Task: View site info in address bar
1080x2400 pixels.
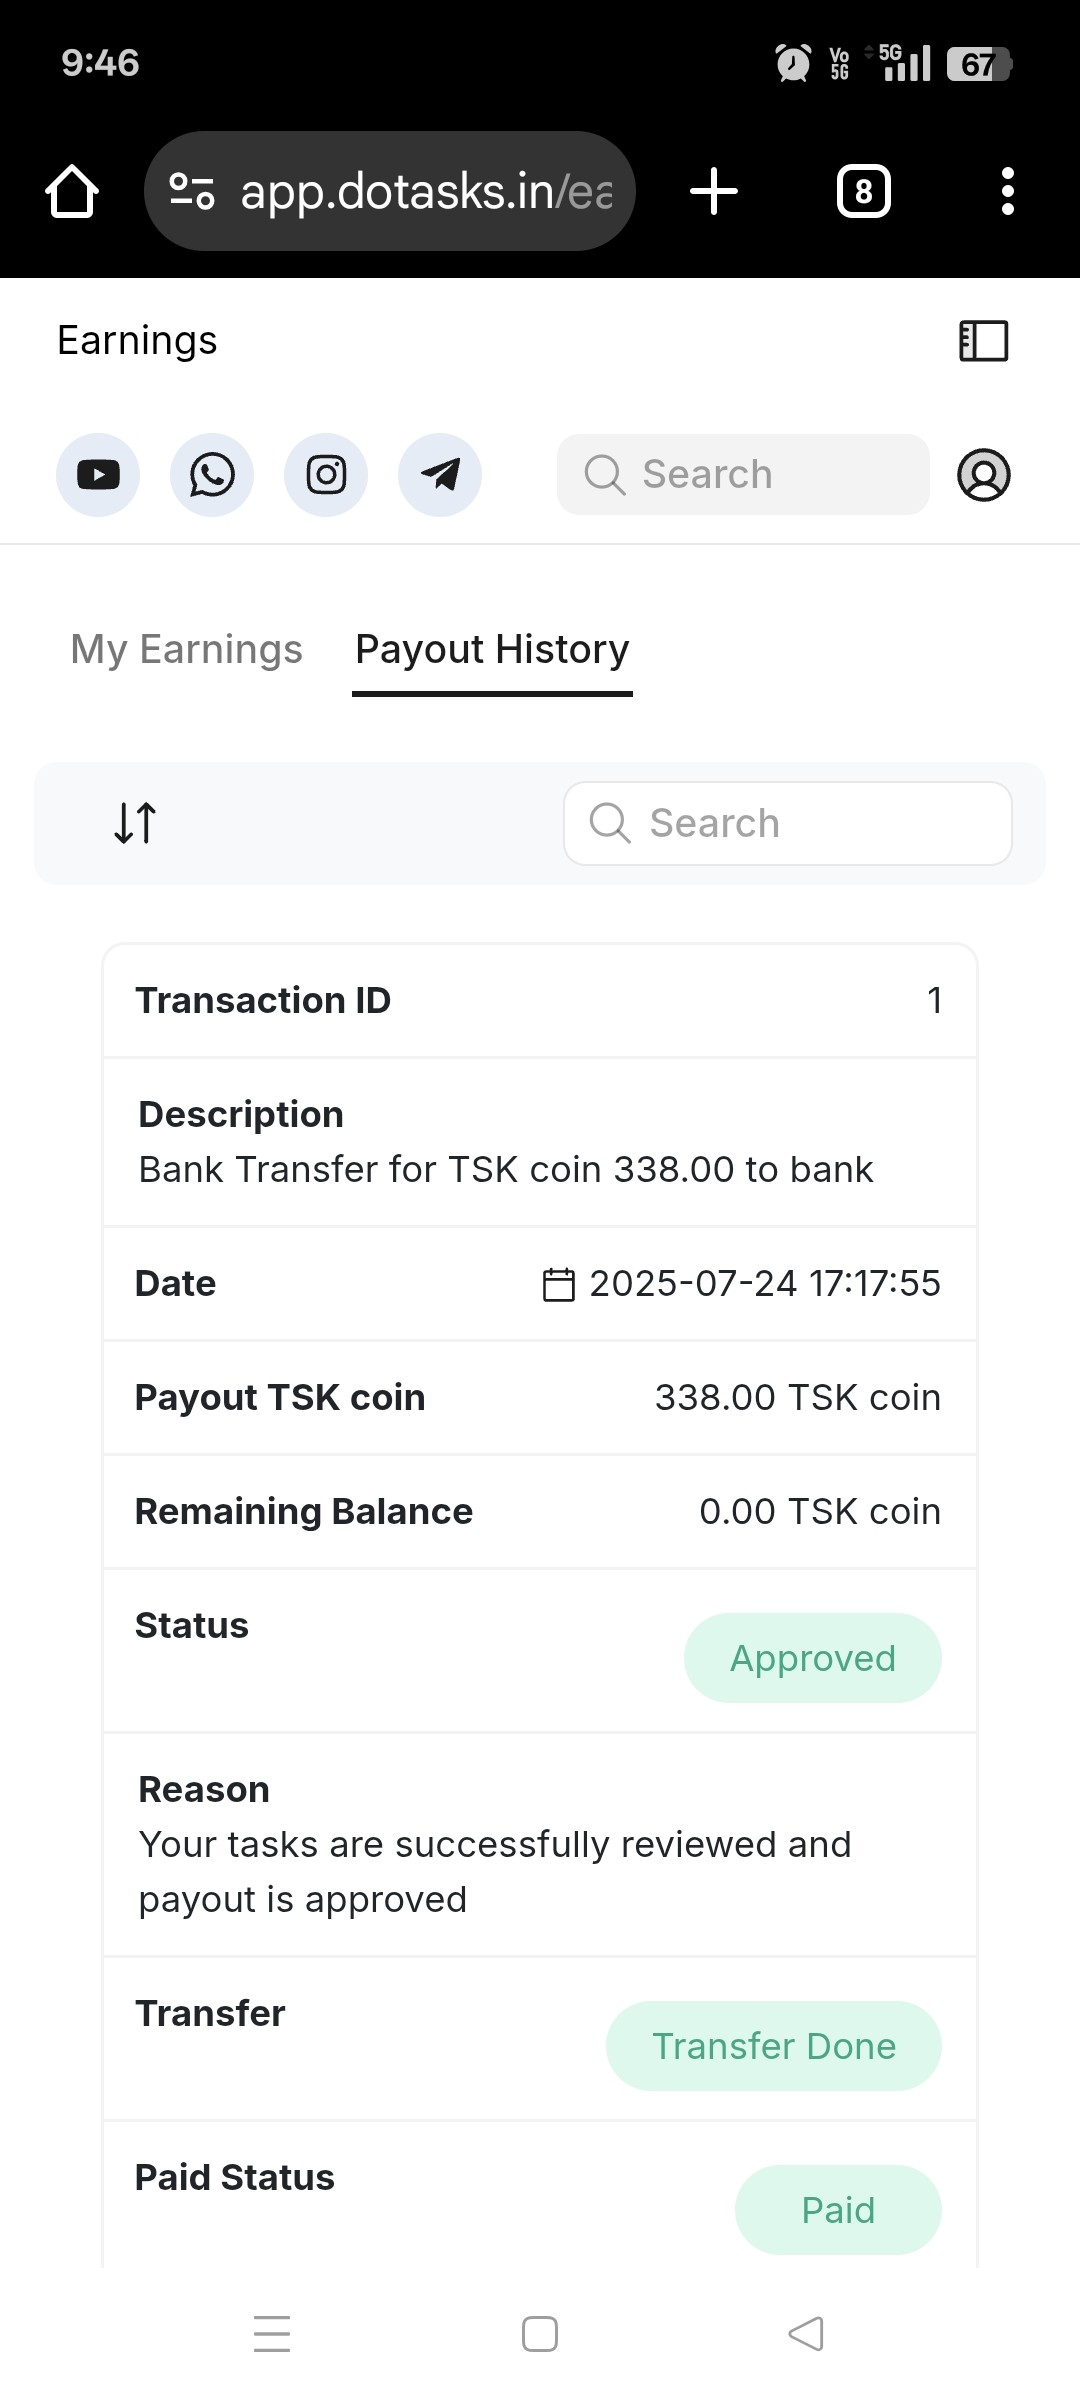Action: click(x=192, y=191)
